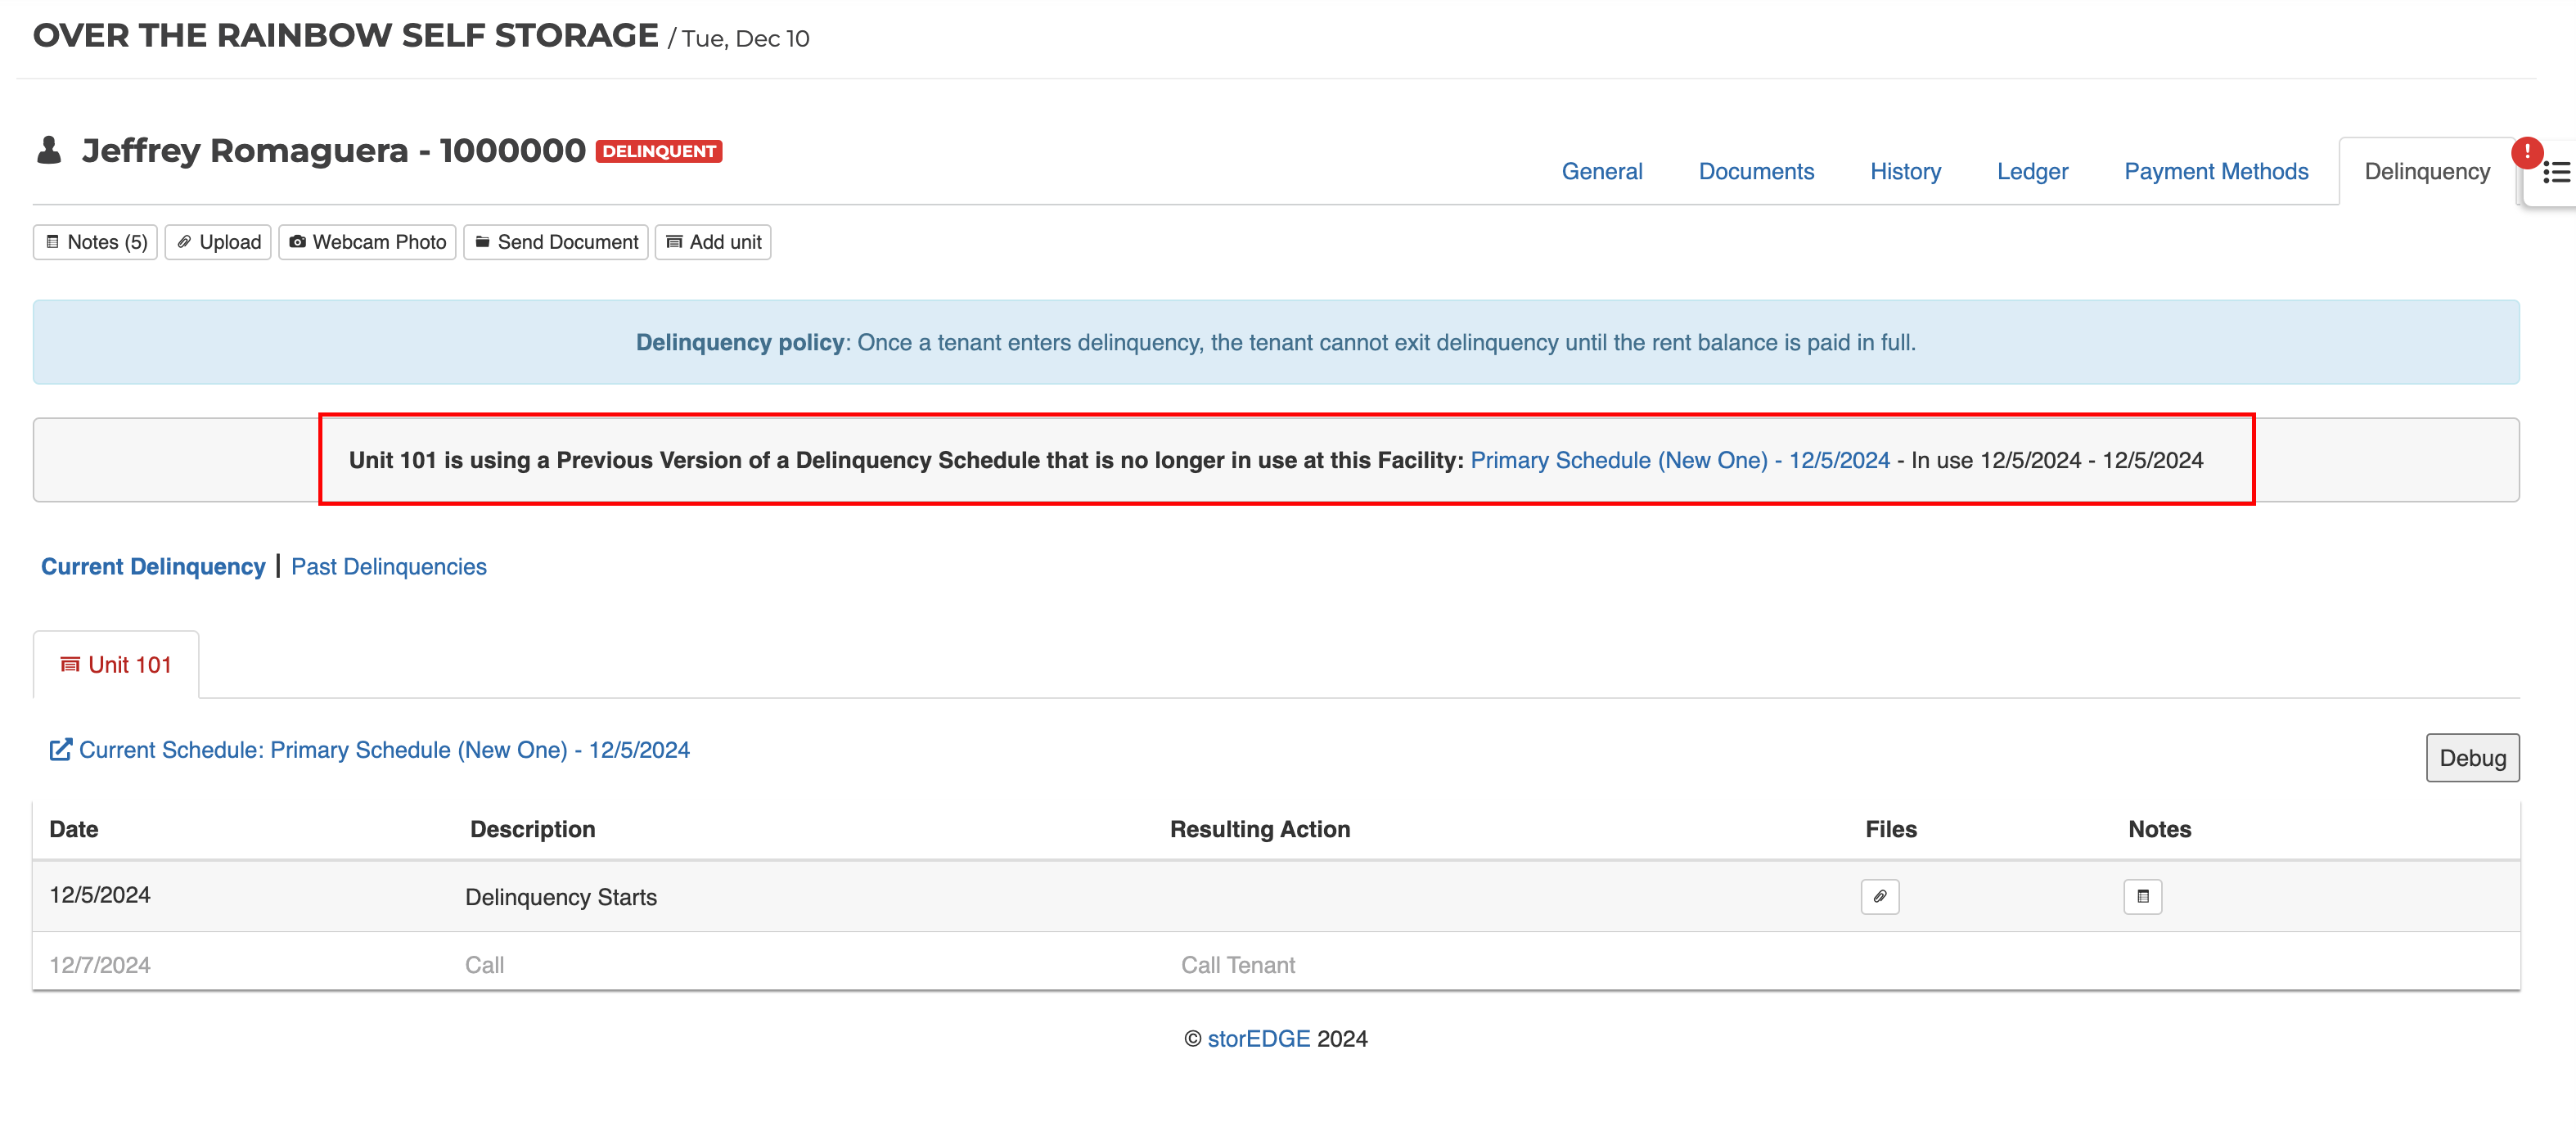This screenshot has width=2576, height=1131.
Task: Click Send Document button
Action: coord(556,242)
